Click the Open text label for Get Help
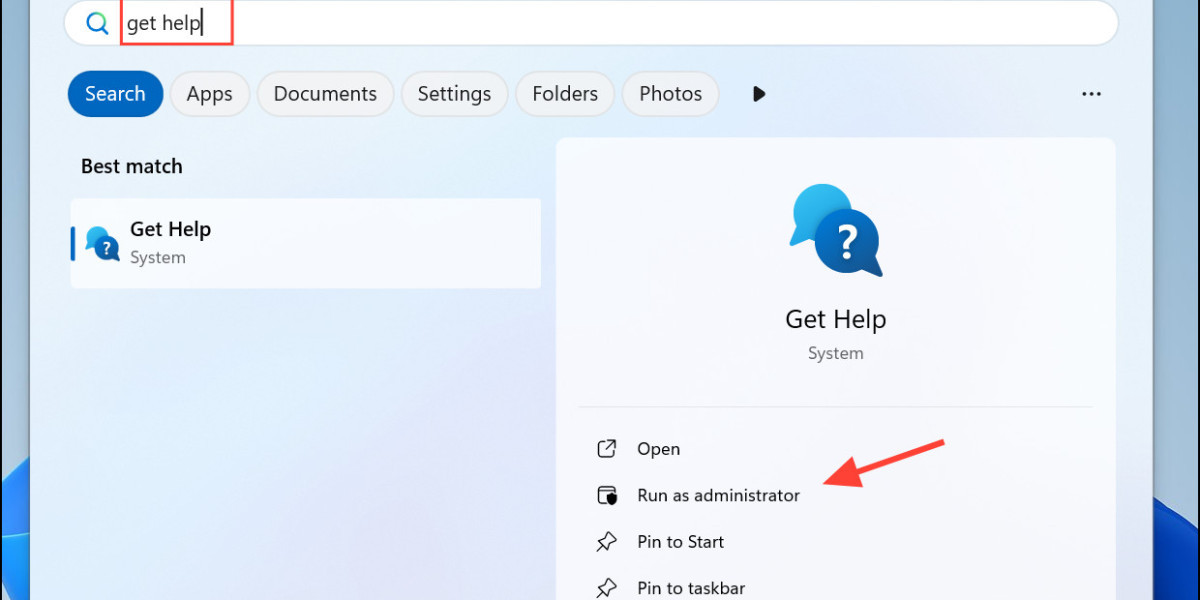 coord(658,449)
